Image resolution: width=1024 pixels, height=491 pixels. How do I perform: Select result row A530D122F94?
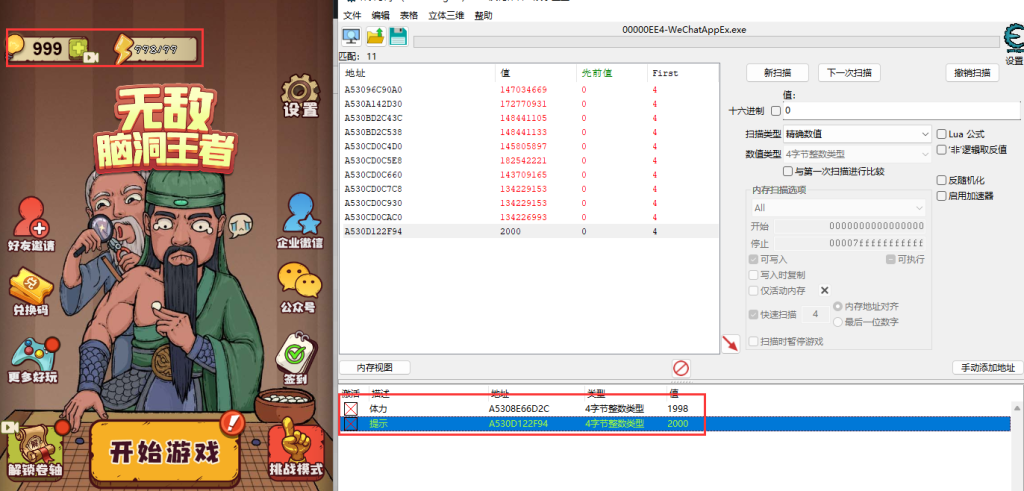[529, 231]
